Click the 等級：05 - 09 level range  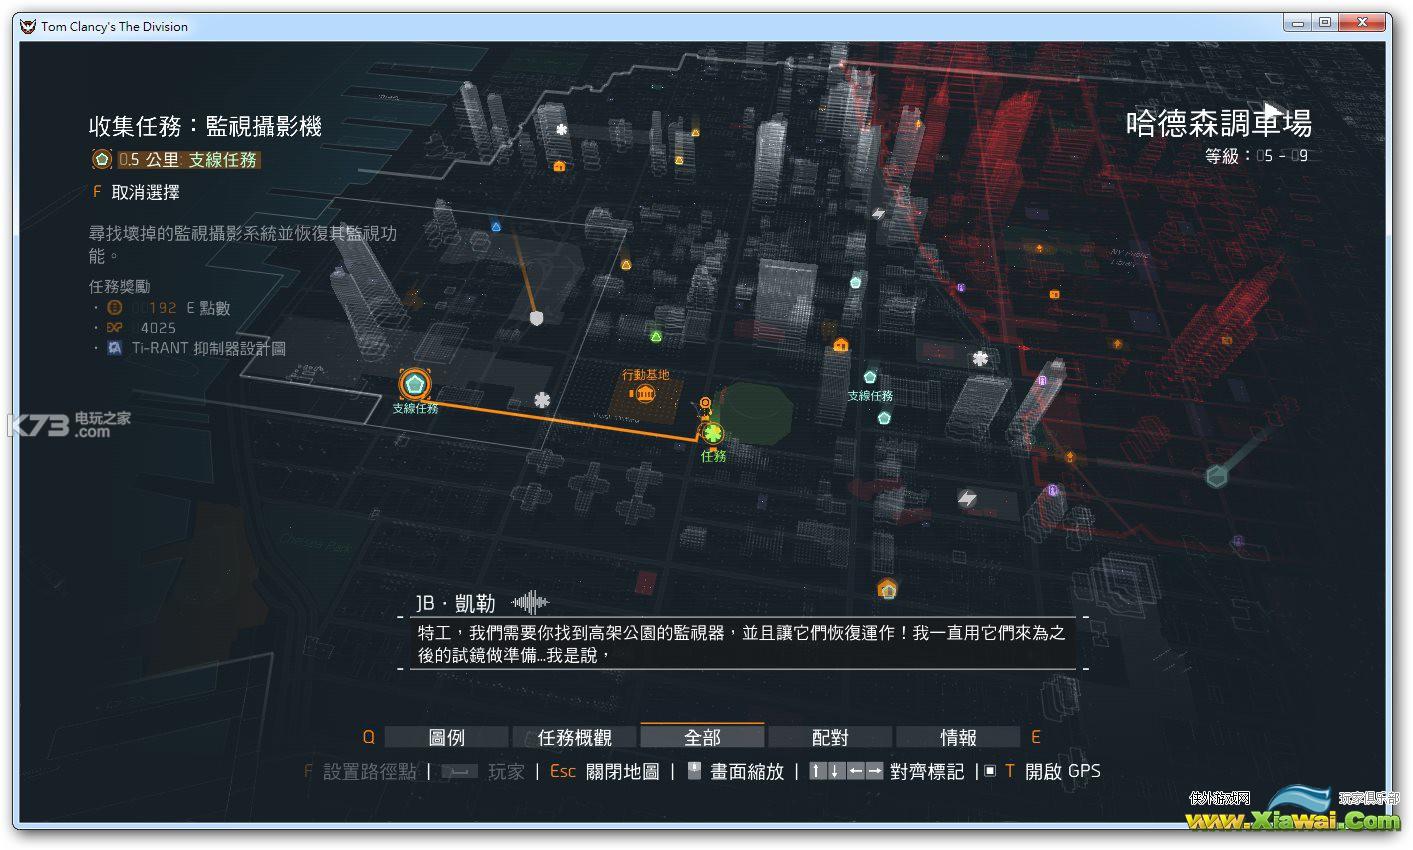point(1256,156)
